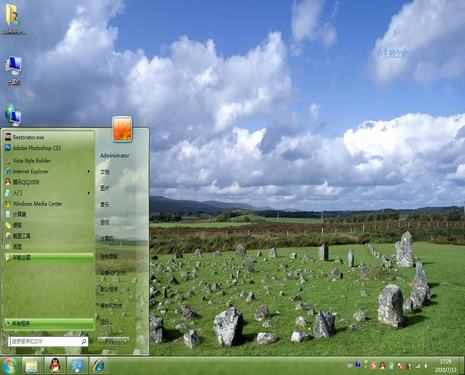The height and width of the screenshot is (375, 465).
Task: Open 图片 pictures from Start menu
Action: pyautogui.click(x=105, y=188)
